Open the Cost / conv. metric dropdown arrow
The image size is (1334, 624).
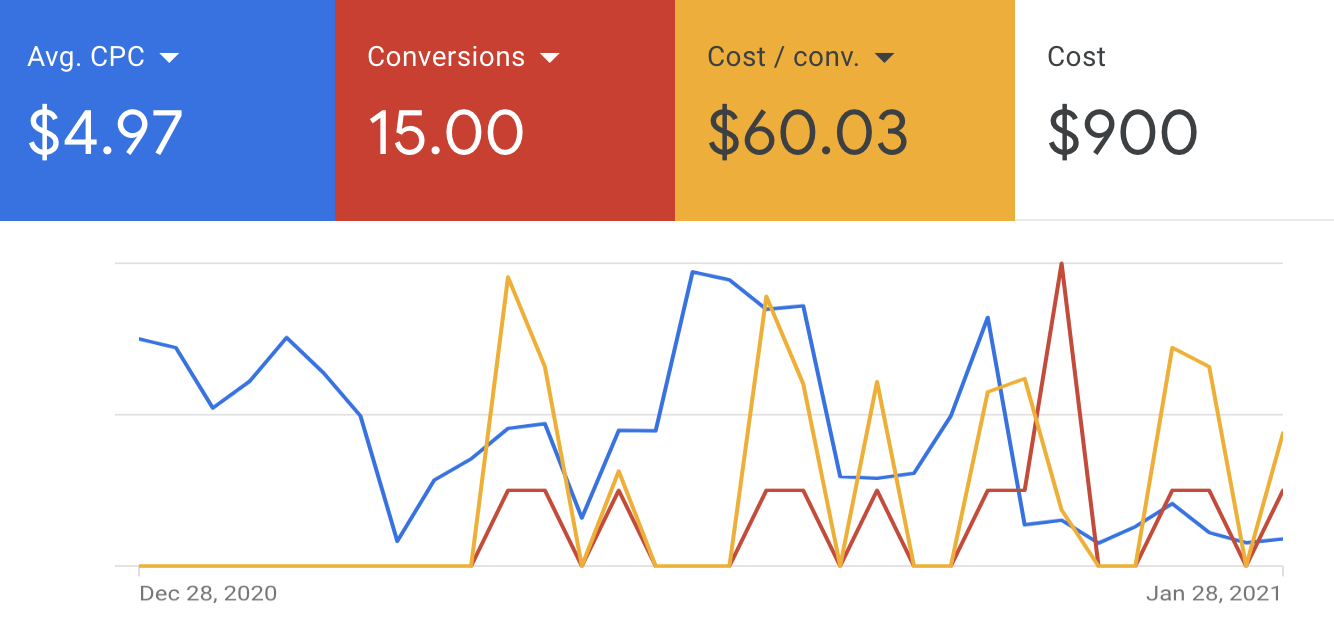[884, 58]
